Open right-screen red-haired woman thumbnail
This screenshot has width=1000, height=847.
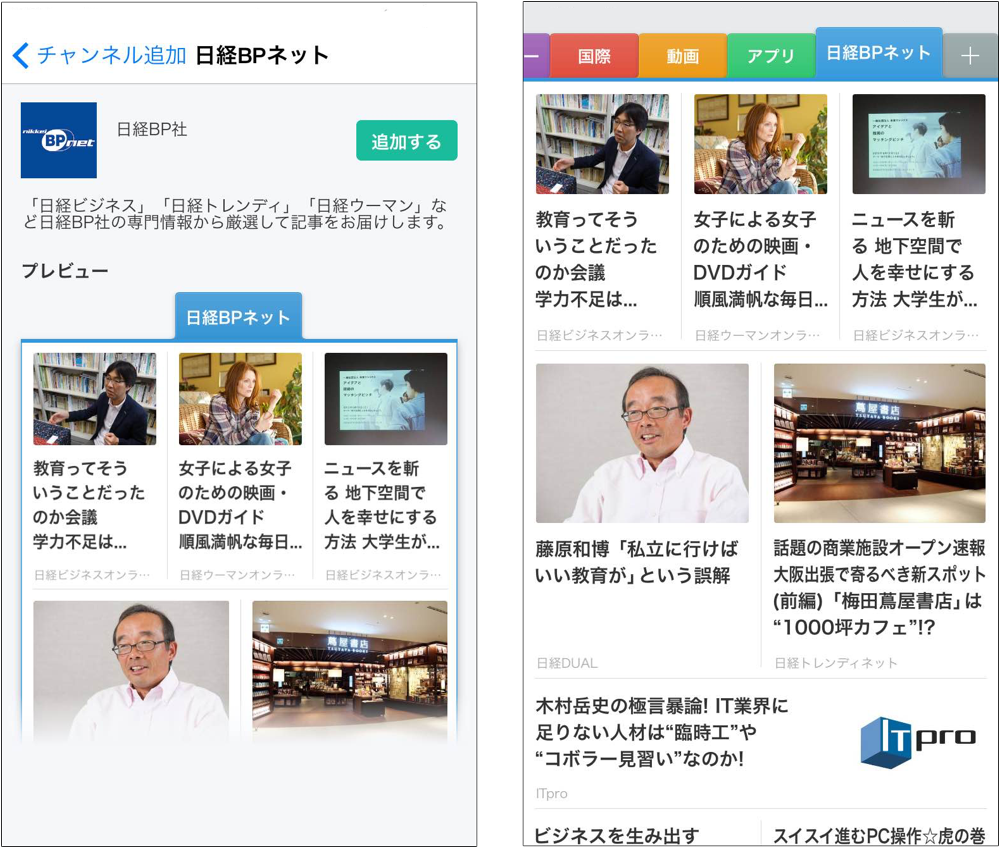[x=760, y=144]
